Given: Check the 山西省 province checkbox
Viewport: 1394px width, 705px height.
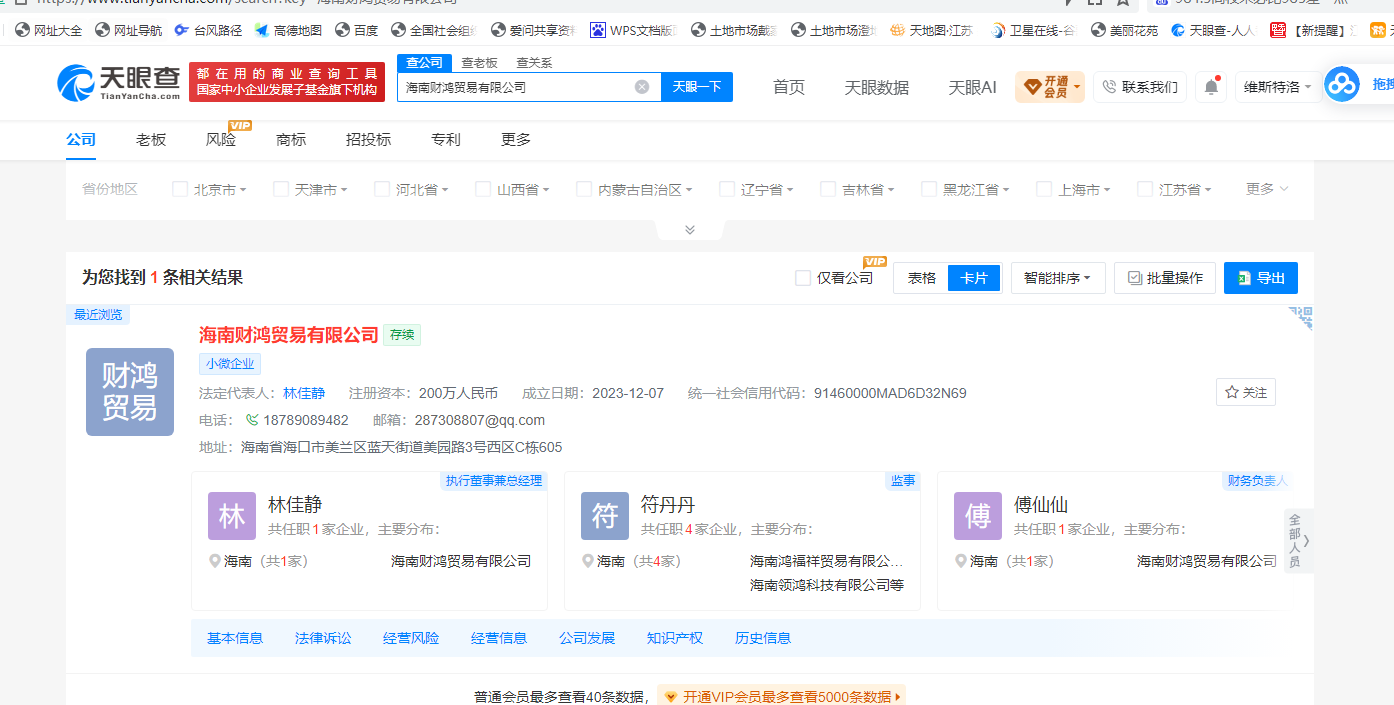Looking at the screenshot, I should coord(483,189).
